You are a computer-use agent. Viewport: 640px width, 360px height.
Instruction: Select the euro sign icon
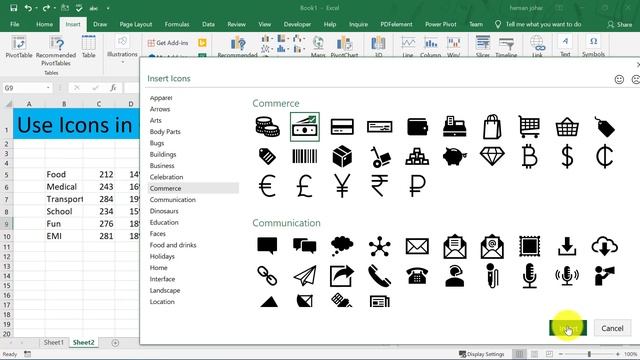coord(267,186)
